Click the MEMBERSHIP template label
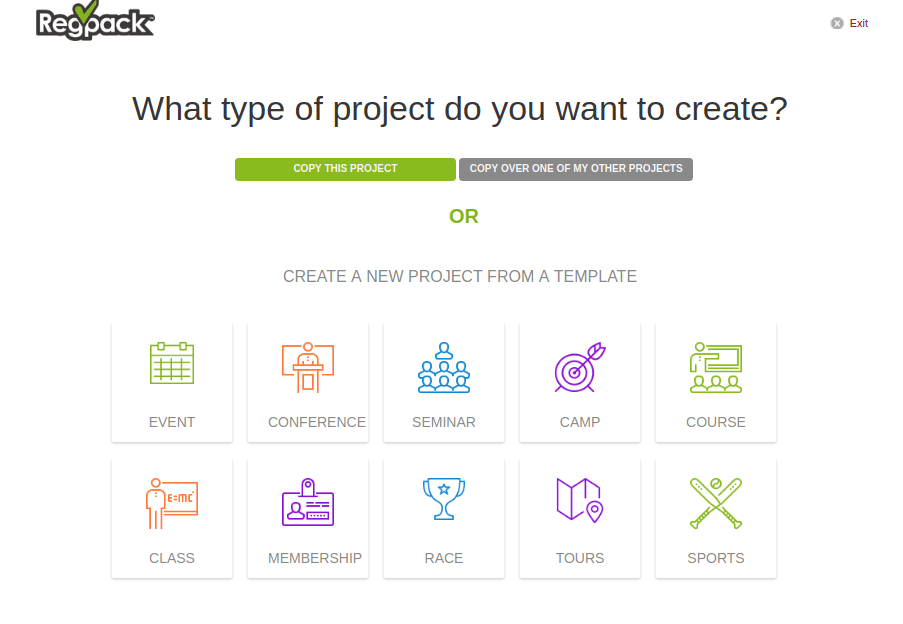The width and height of the screenshot is (903, 624). tap(315, 558)
